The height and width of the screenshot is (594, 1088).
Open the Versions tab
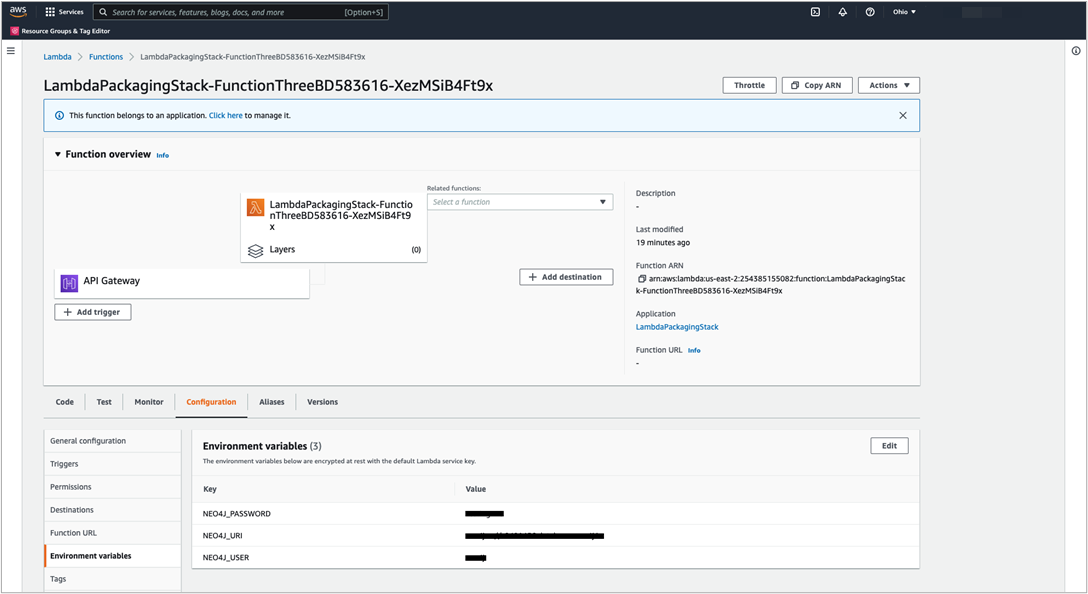[323, 402]
